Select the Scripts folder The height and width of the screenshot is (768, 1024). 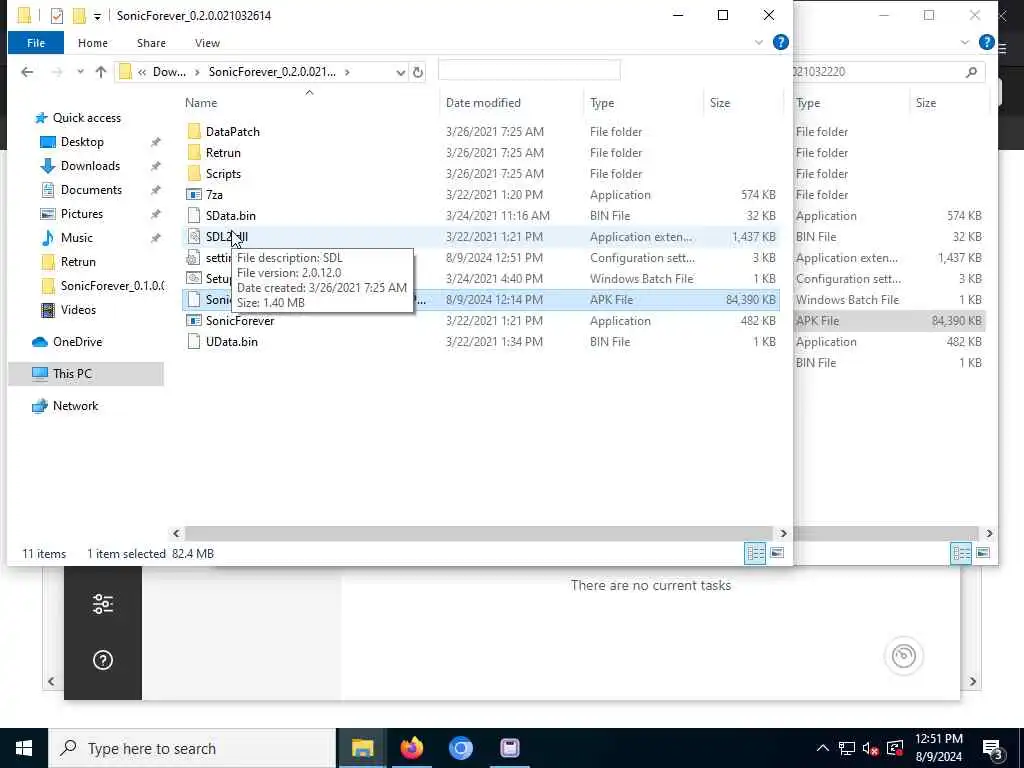pos(223,174)
